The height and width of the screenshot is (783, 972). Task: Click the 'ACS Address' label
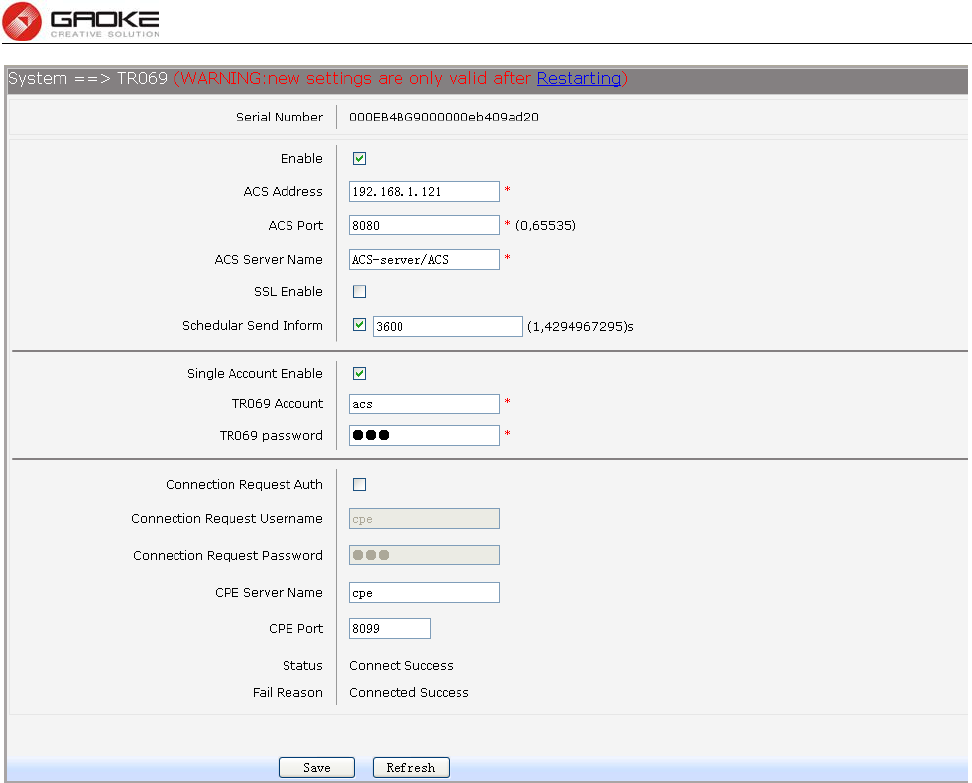[283, 192]
